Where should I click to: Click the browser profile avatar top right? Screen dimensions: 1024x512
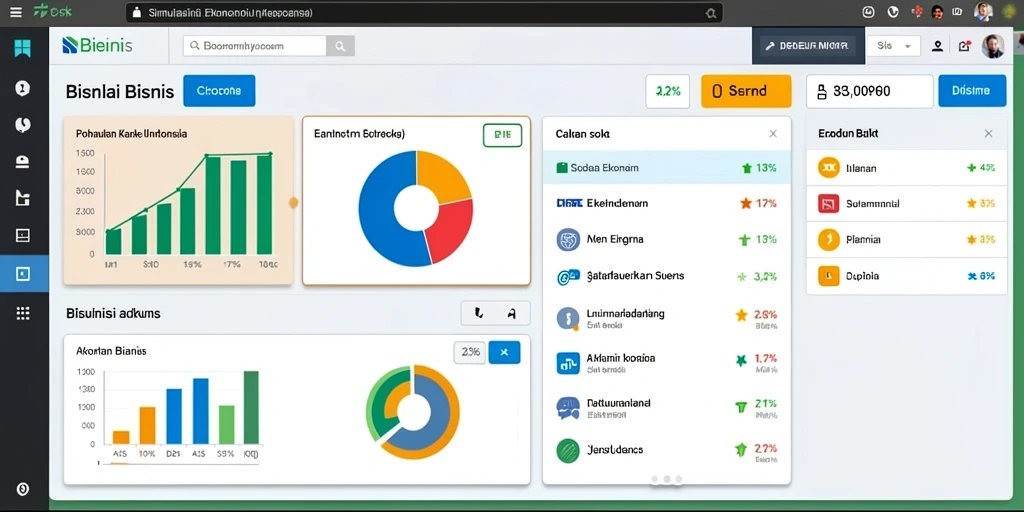pos(983,11)
